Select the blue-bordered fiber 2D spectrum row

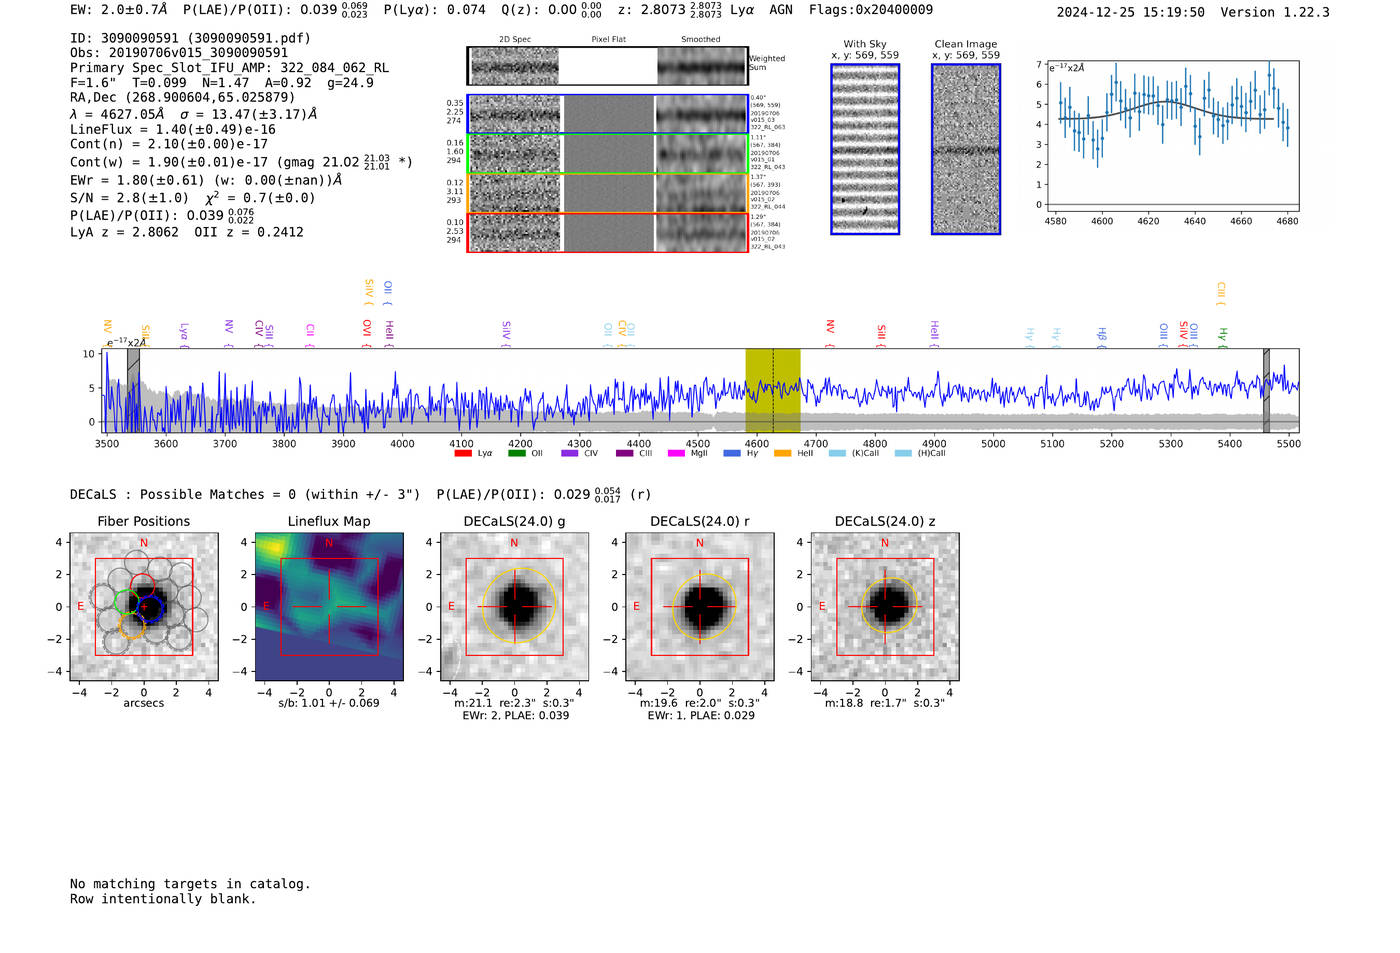click(x=607, y=114)
